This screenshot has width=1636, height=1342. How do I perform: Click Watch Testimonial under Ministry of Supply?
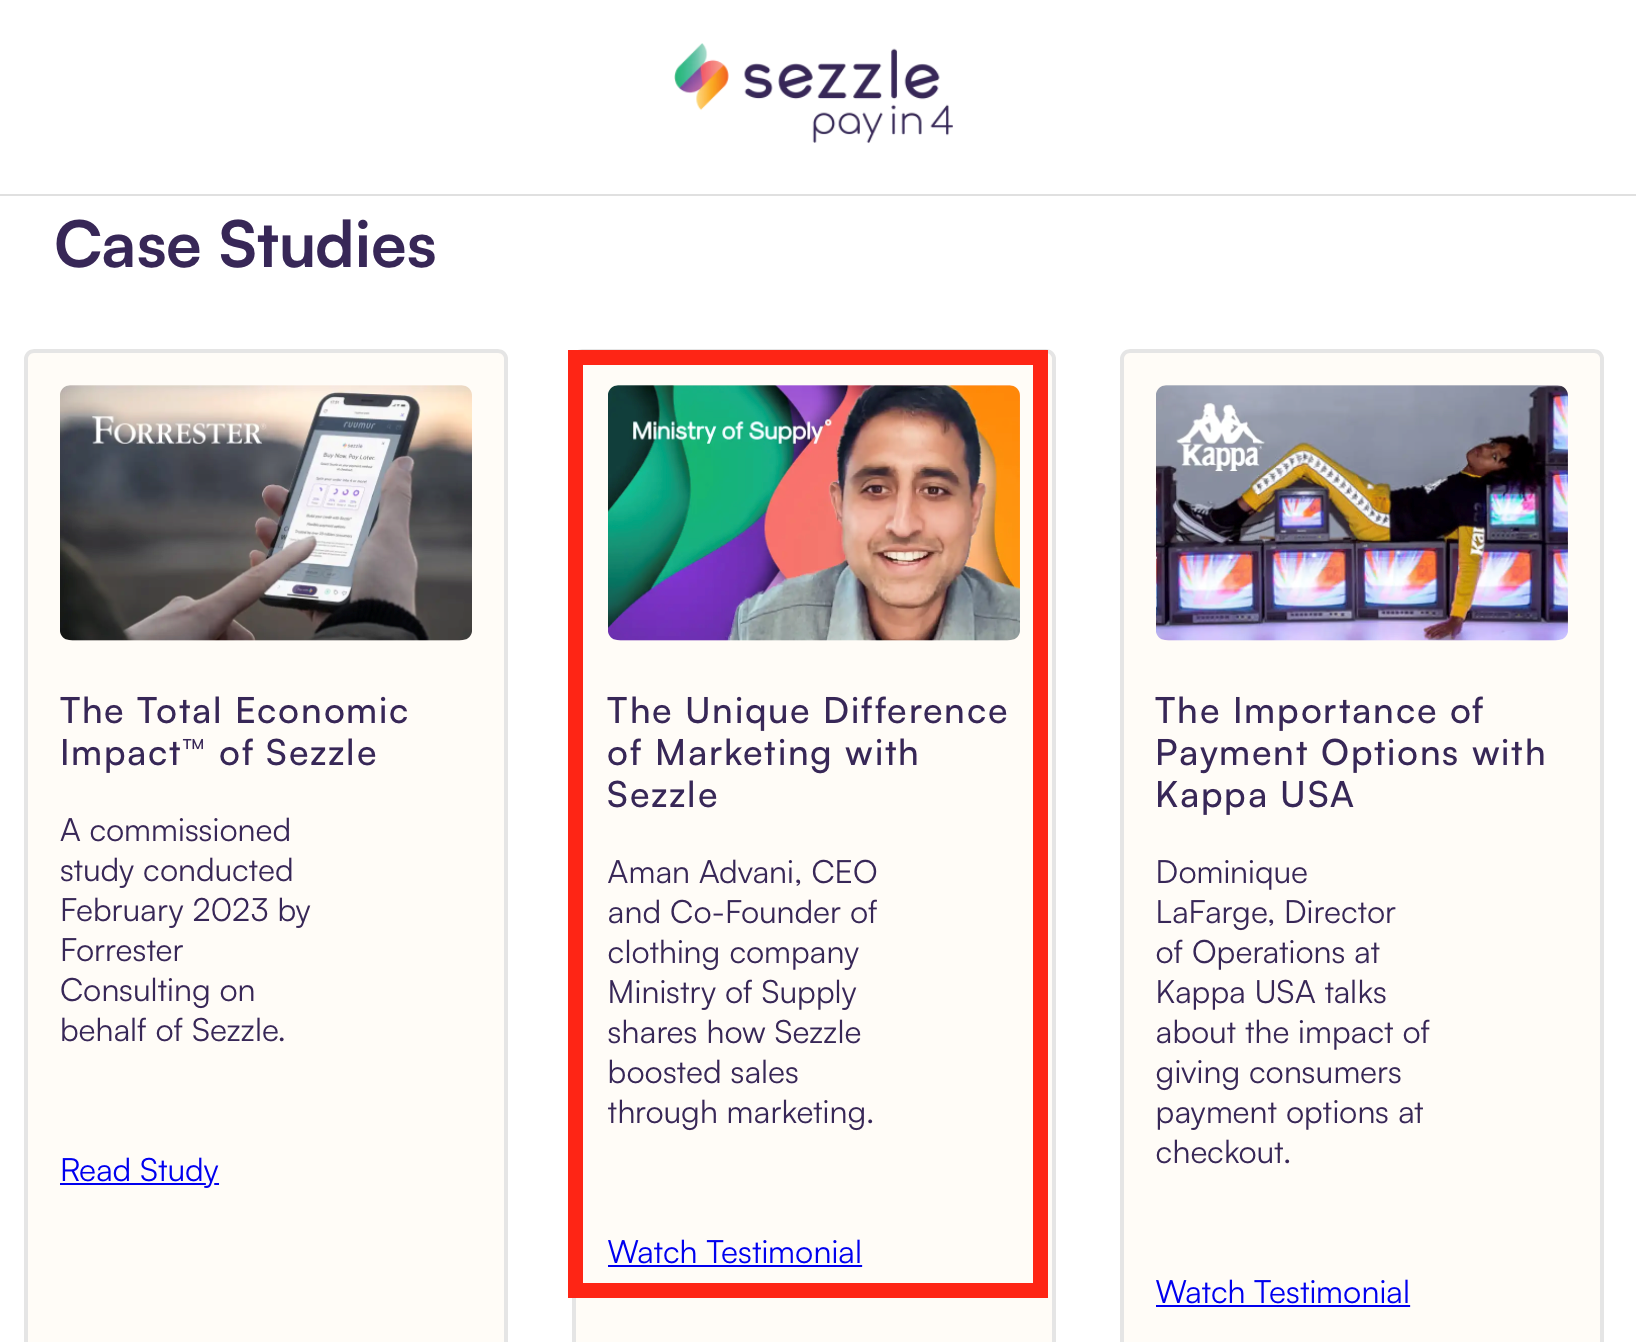pos(734,1252)
